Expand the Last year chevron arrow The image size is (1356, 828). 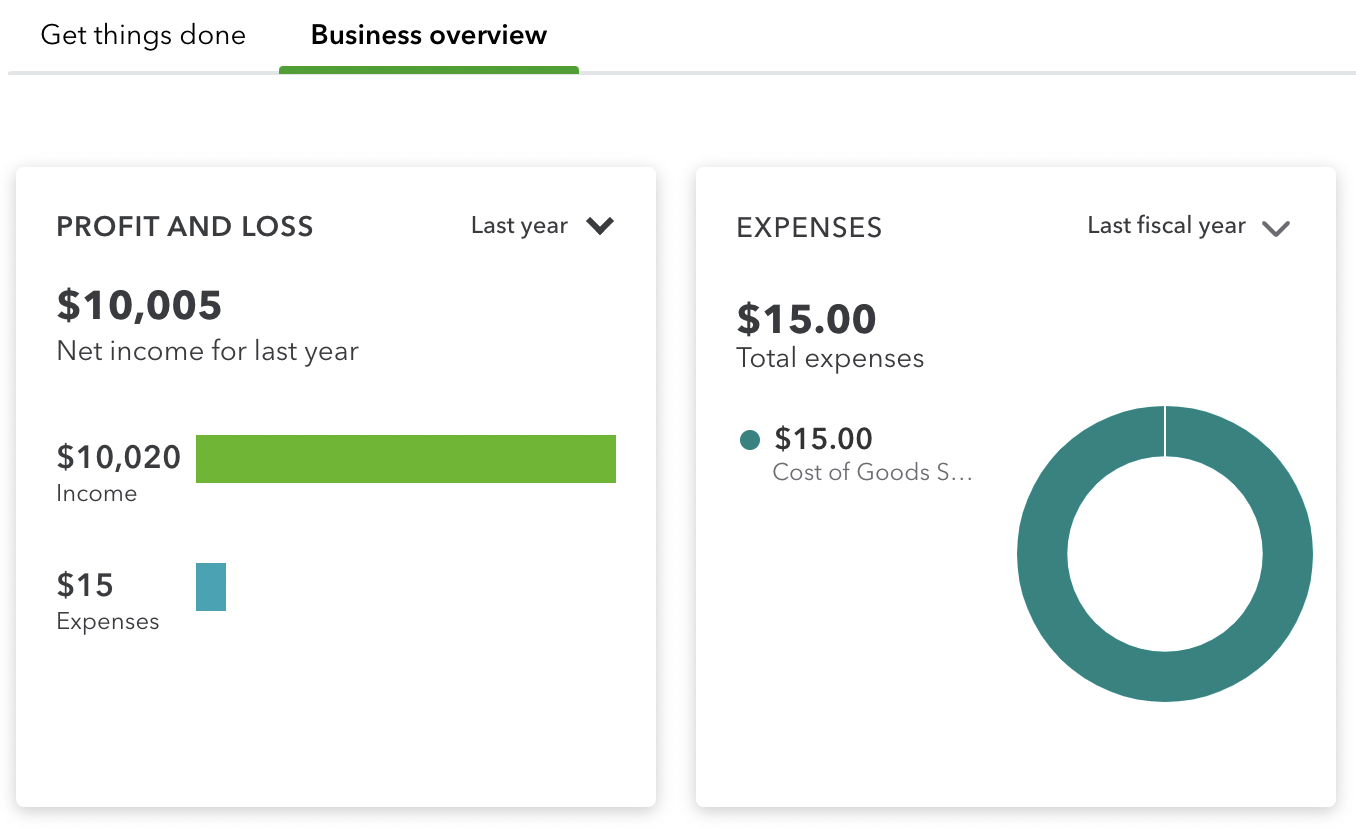click(600, 226)
